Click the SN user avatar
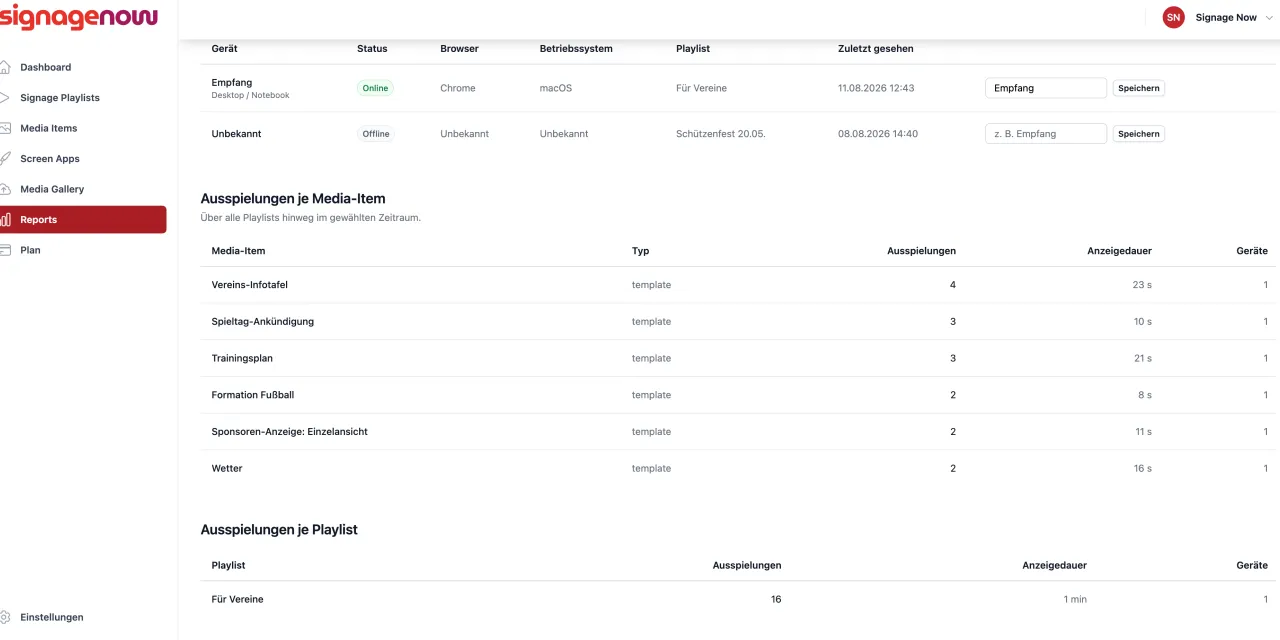Screen dimensions: 1280x640 pos(1173,17)
